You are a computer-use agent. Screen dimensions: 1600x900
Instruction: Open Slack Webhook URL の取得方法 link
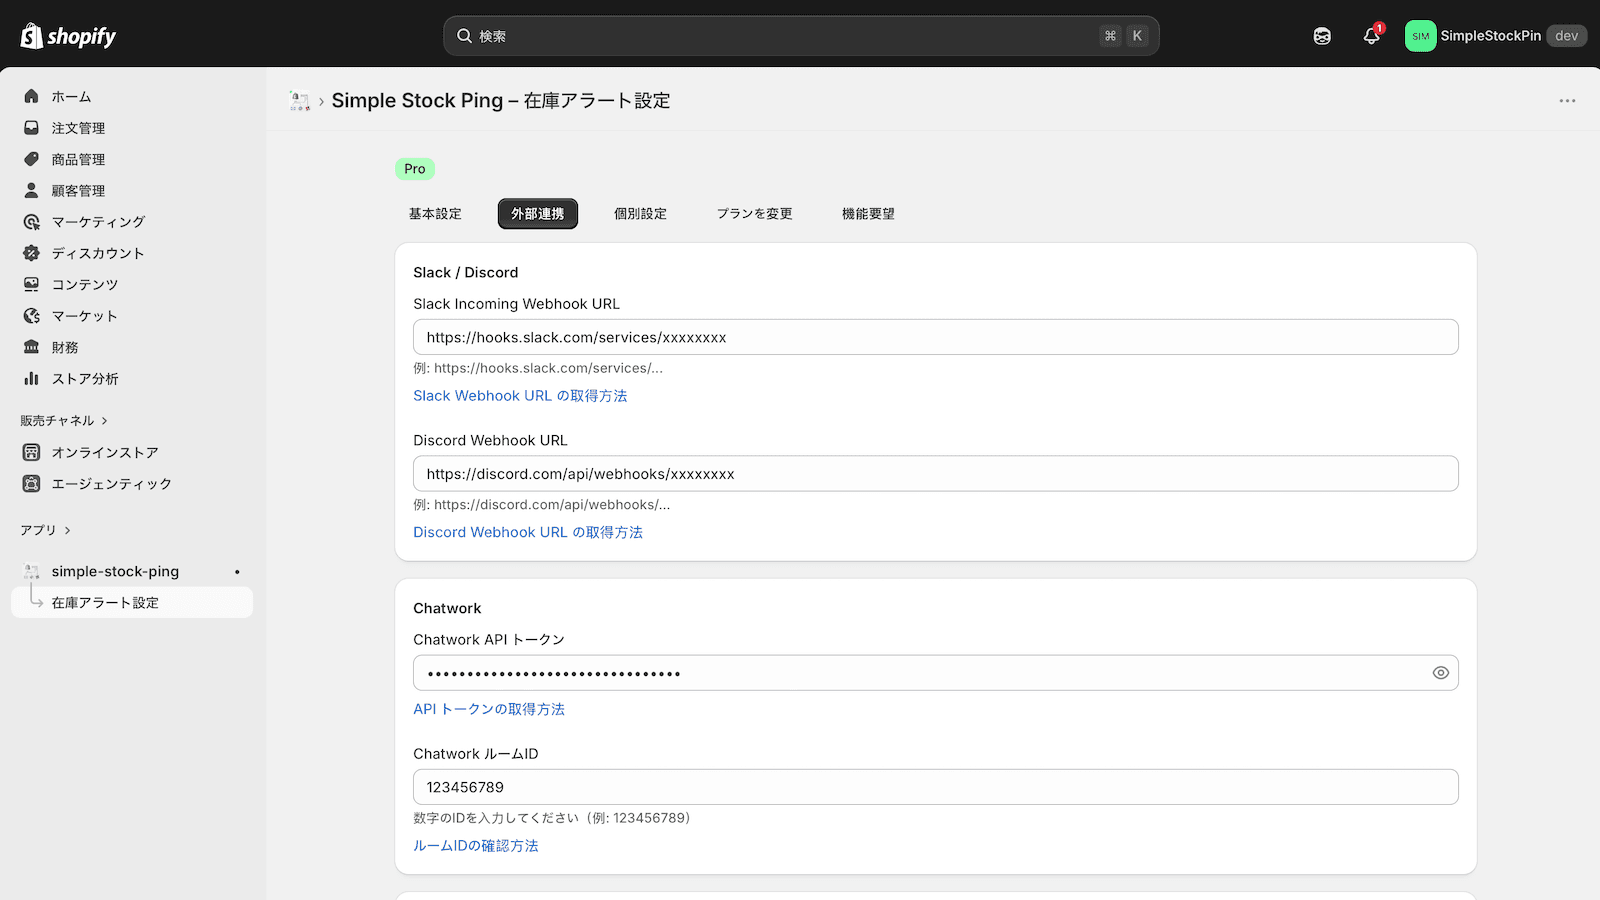[520, 396]
